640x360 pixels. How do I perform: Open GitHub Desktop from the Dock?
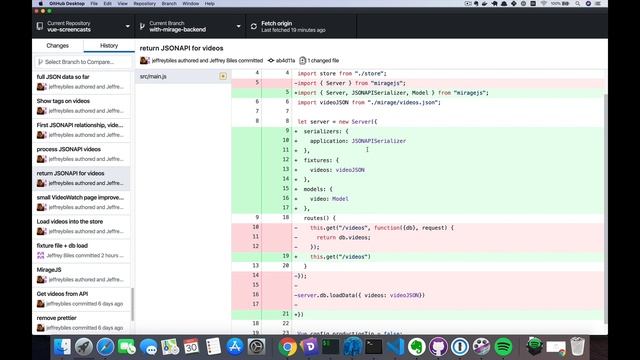click(x=438, y=347)
